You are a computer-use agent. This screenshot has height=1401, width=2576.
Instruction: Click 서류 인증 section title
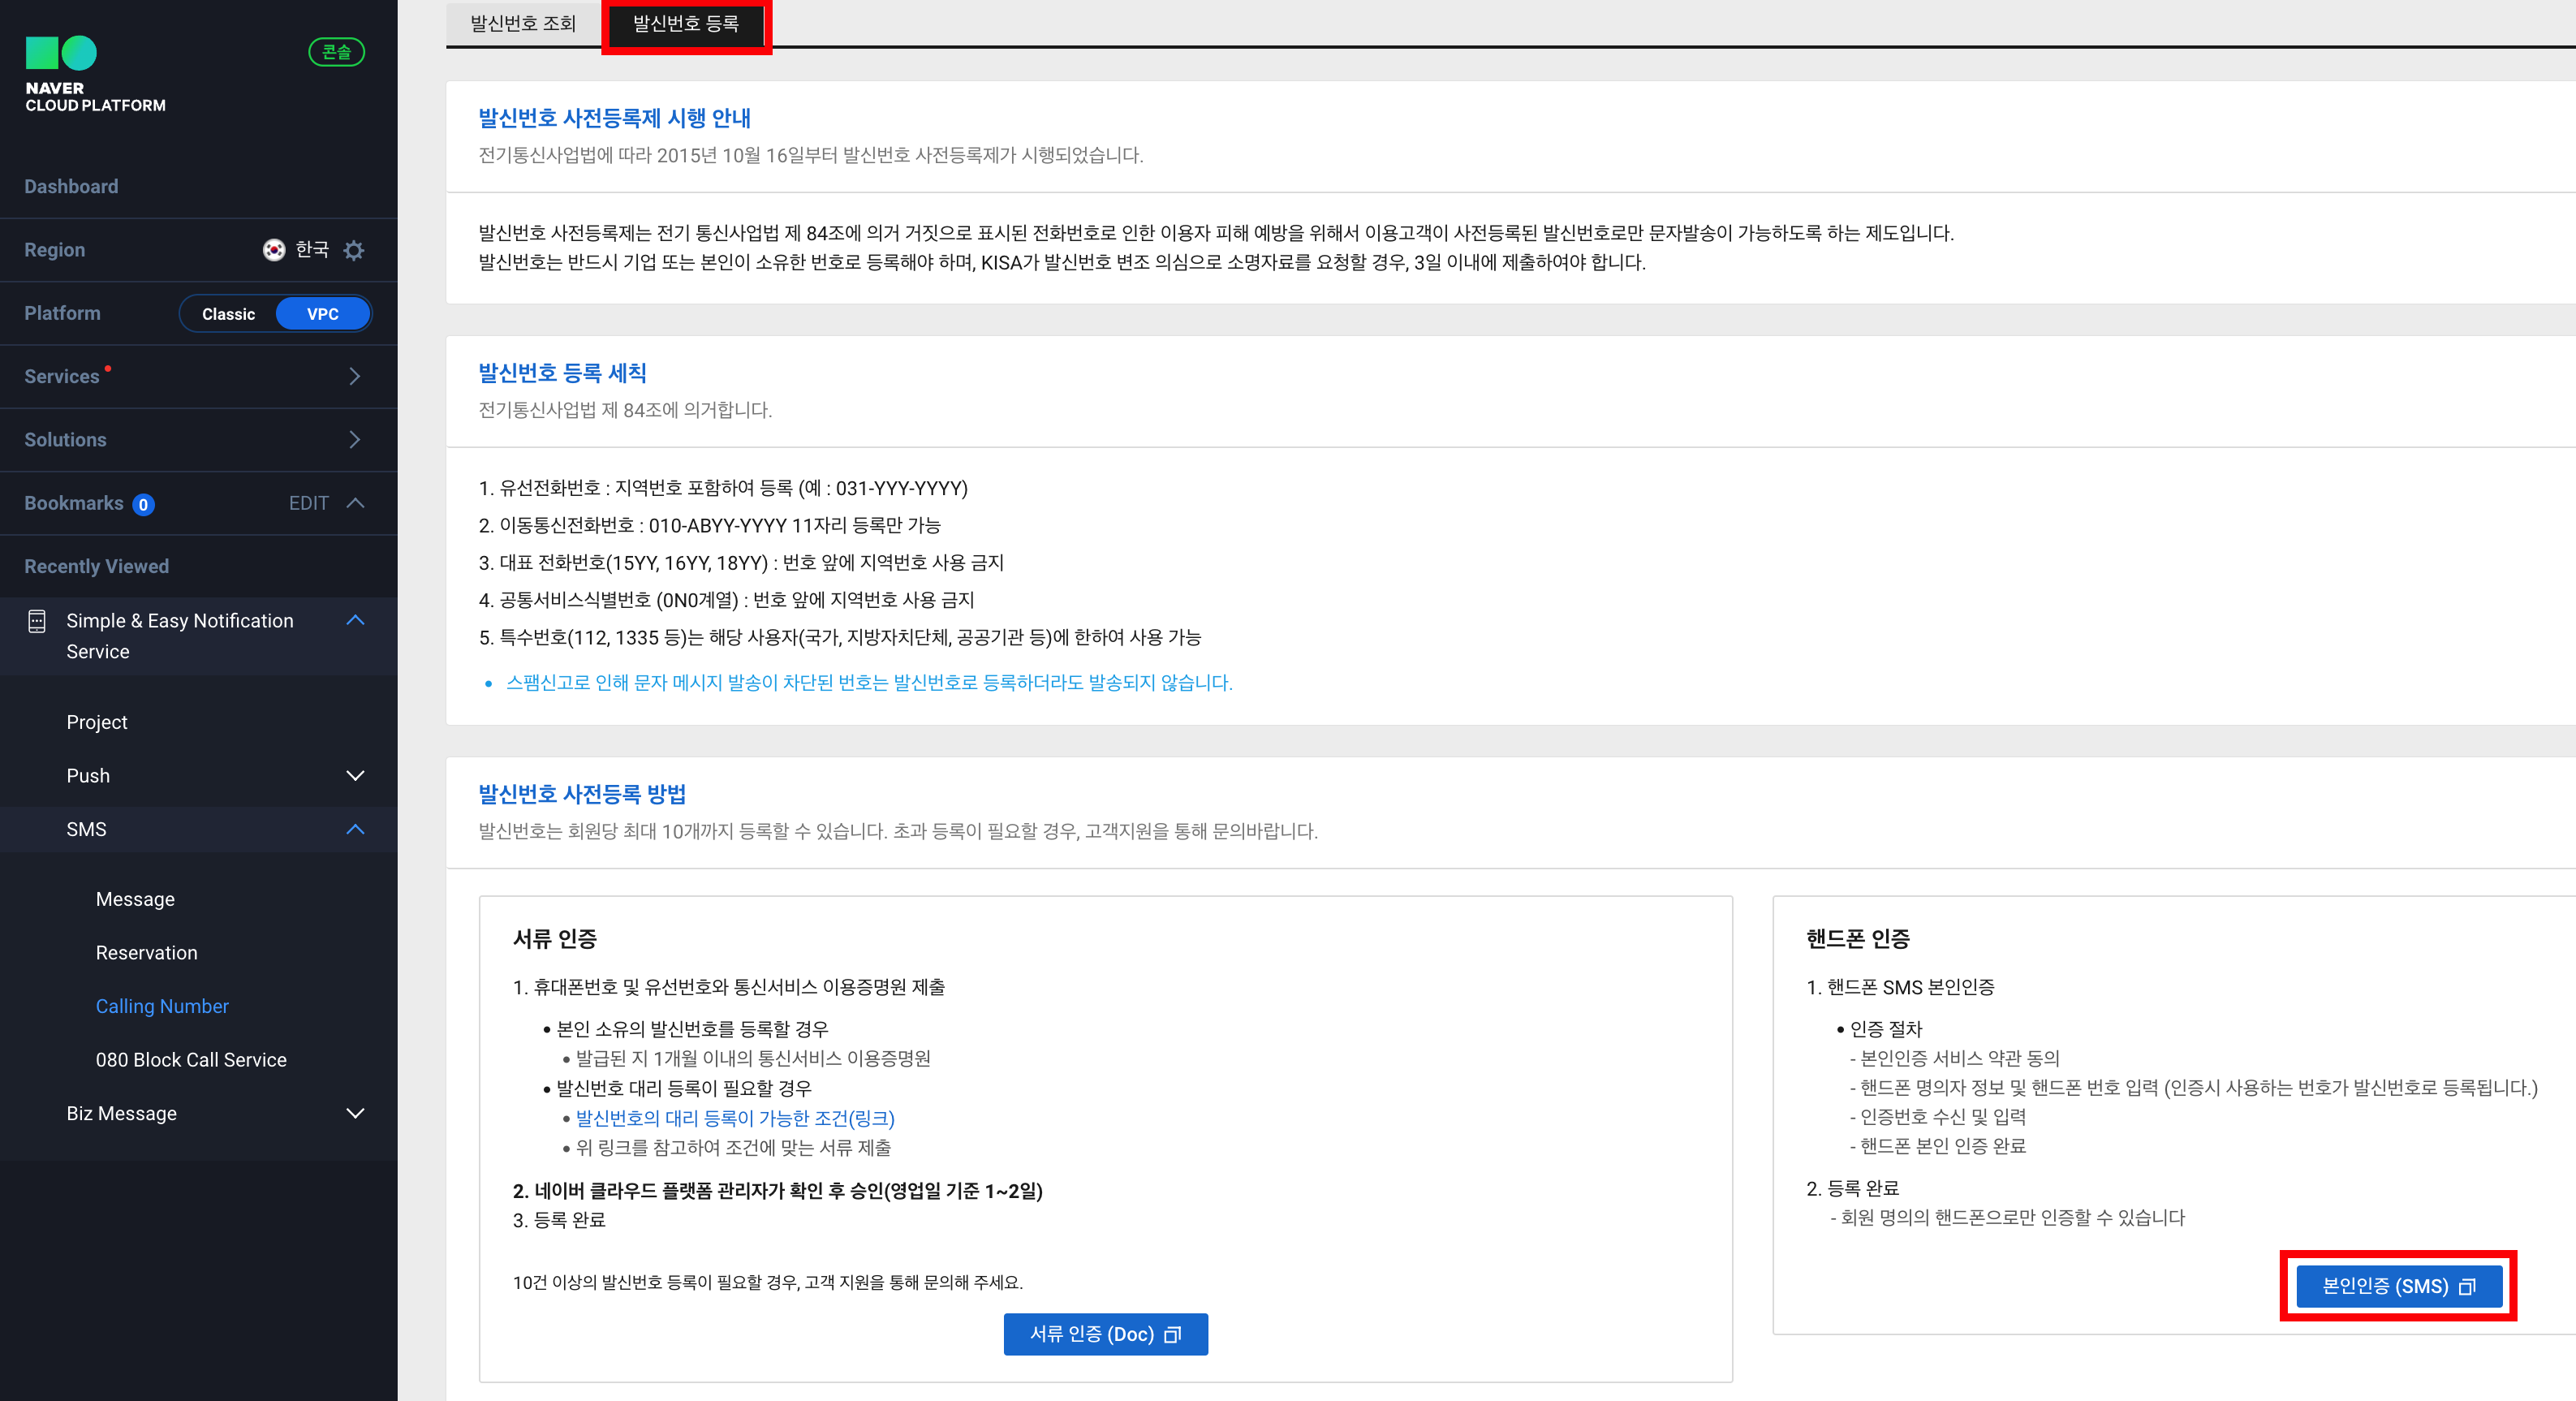click(x=555, y=938)
